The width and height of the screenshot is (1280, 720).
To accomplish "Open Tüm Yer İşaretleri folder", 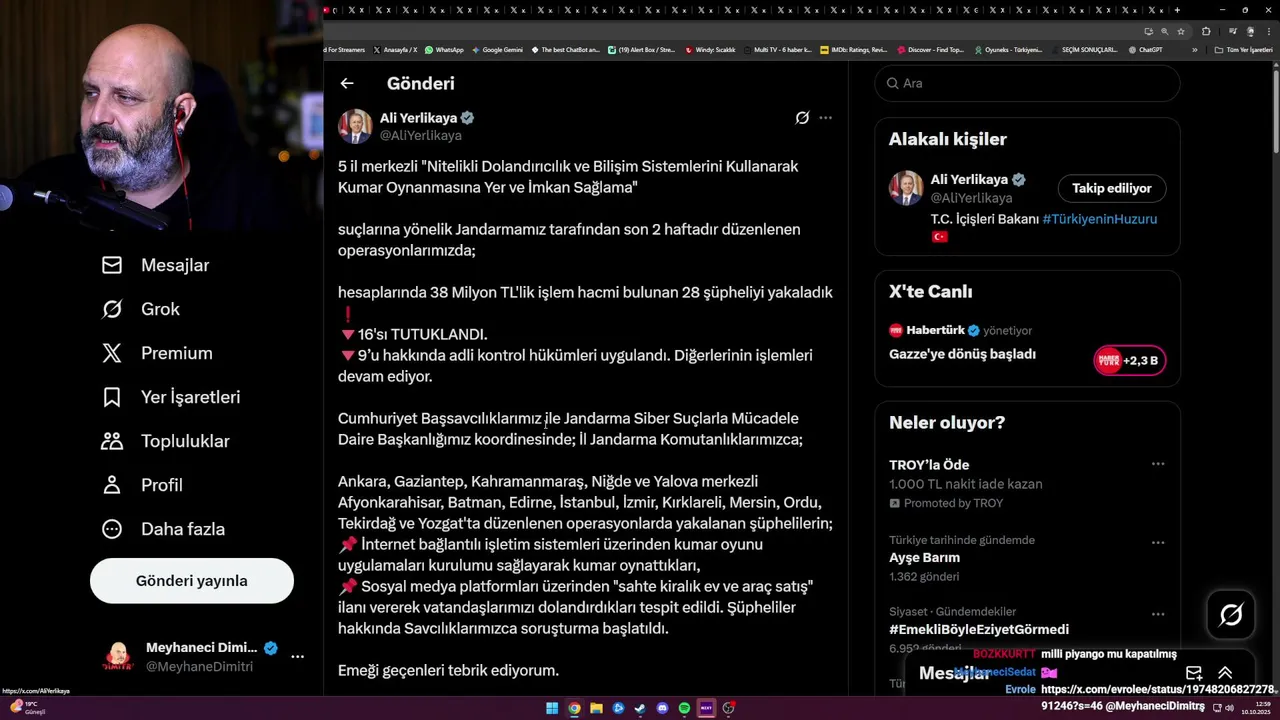I will tap(1244, 49).
